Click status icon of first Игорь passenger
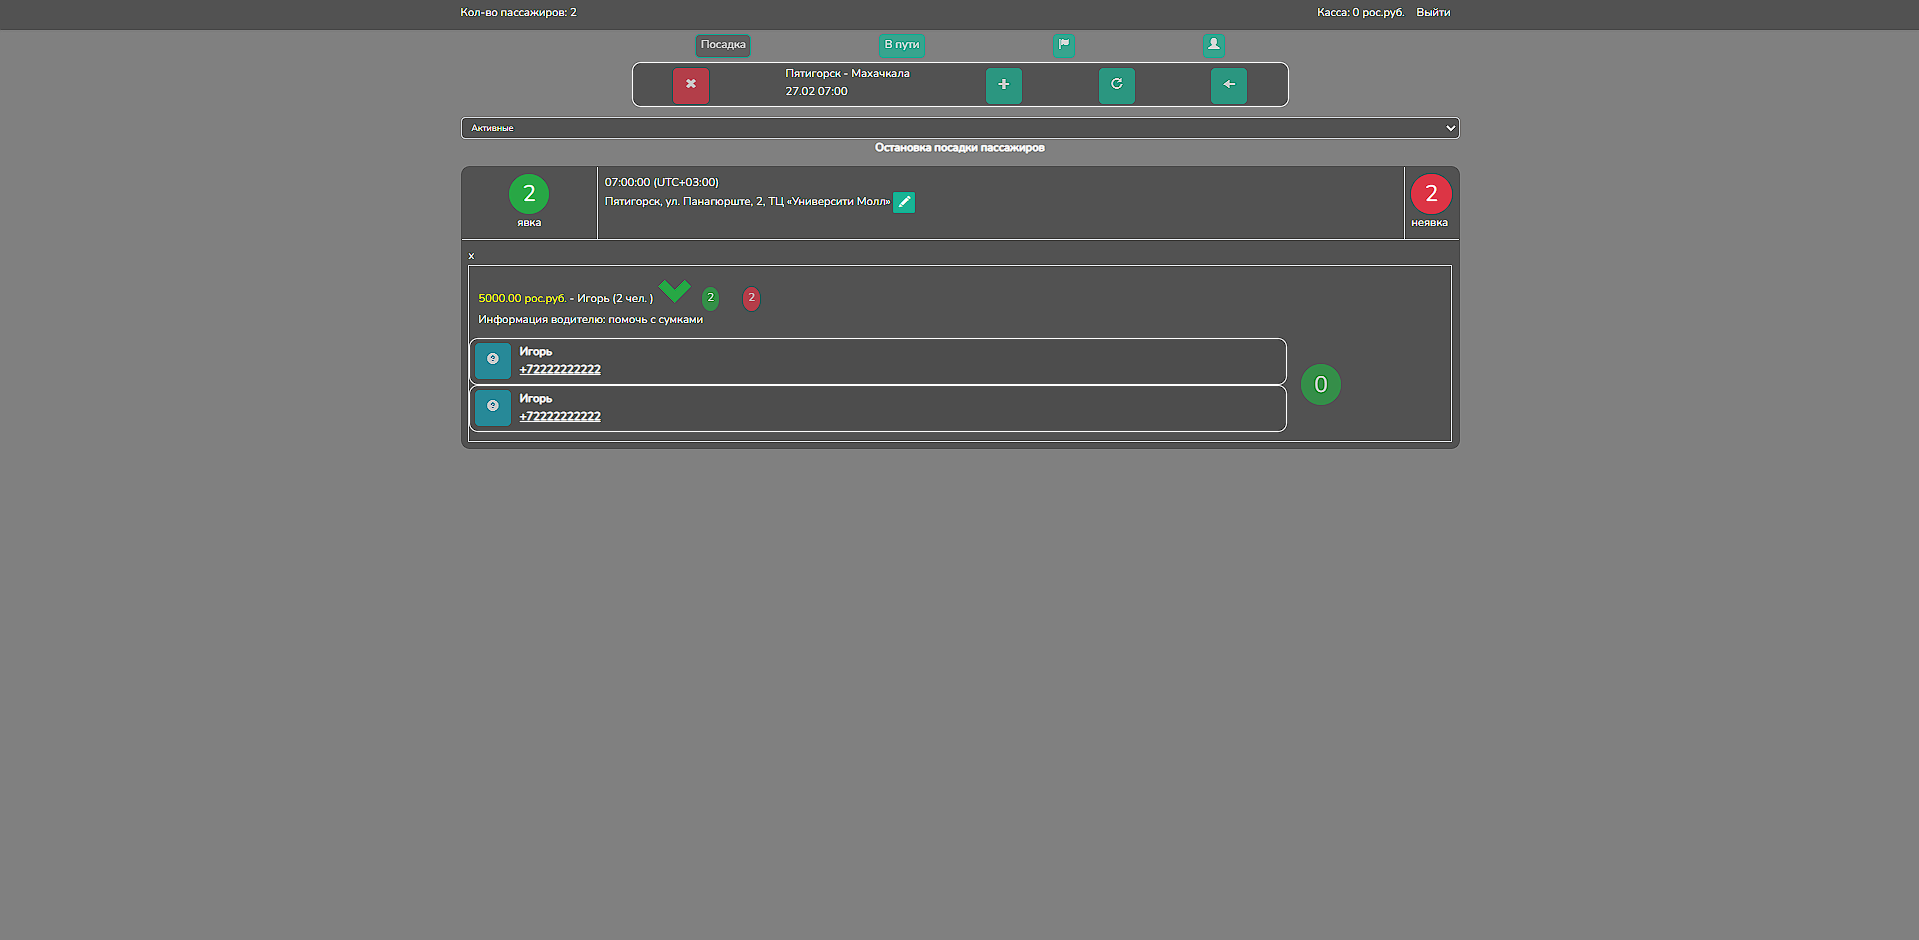Screen dimensions: 1919x940 (493, 360)
